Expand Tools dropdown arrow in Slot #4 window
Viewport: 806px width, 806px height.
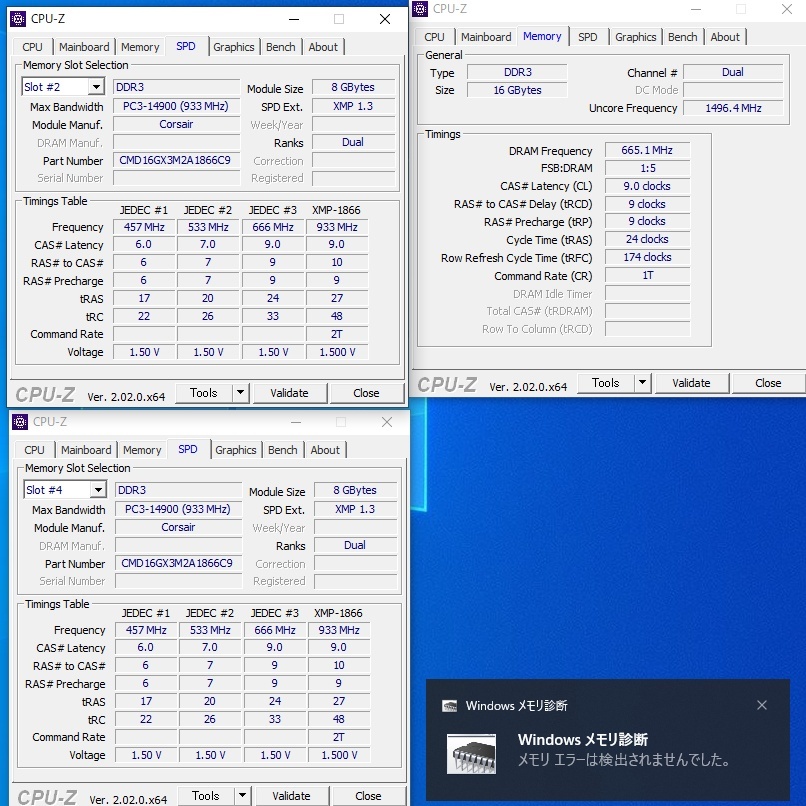click(x=242, y=796)
